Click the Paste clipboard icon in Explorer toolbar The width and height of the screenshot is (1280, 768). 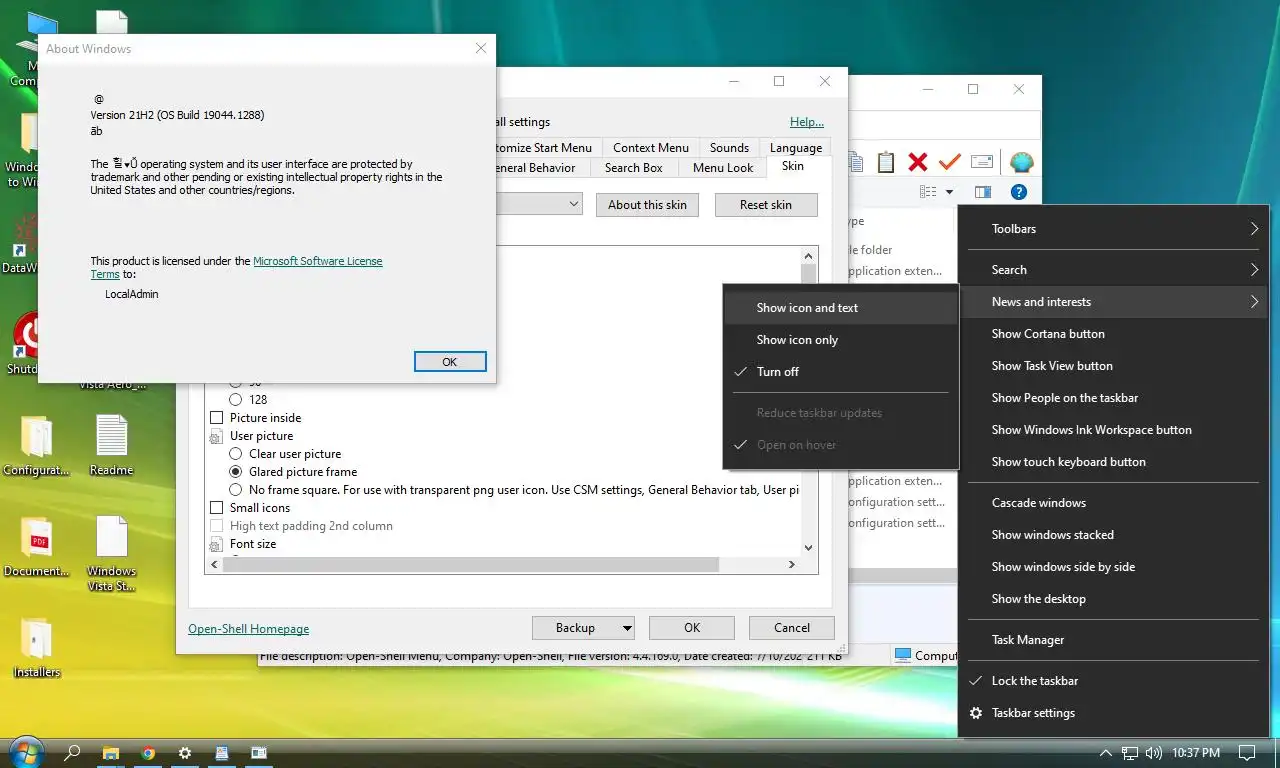(885, 162)
